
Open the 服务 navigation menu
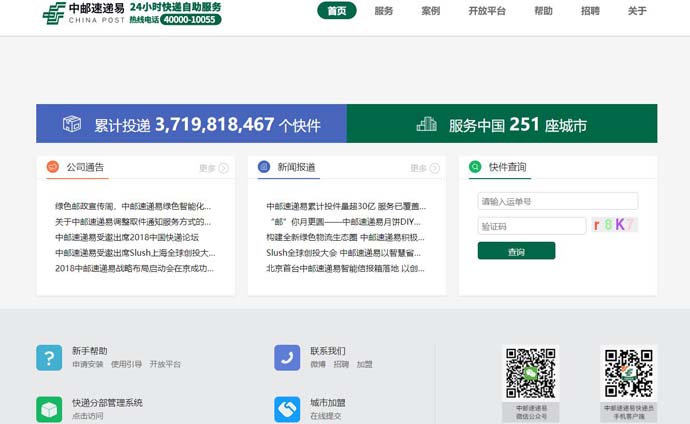coord(384,11)
